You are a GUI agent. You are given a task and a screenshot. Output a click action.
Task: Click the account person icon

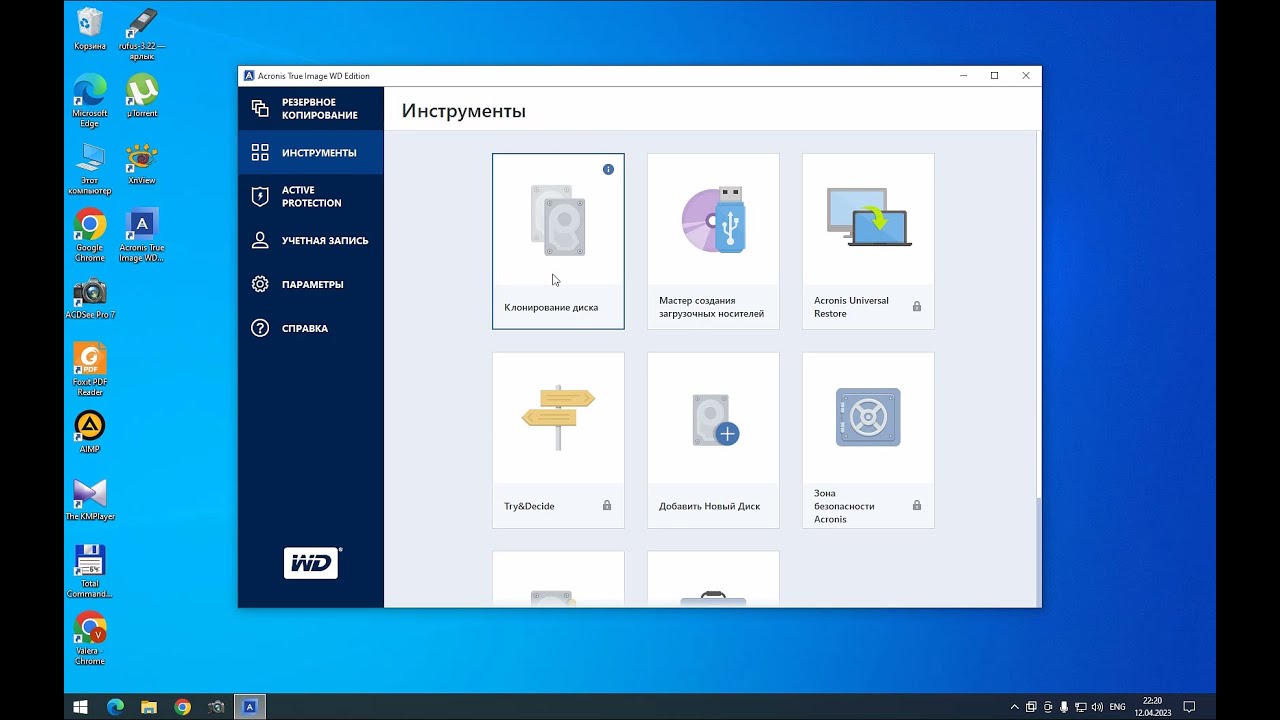click(260, 240)
